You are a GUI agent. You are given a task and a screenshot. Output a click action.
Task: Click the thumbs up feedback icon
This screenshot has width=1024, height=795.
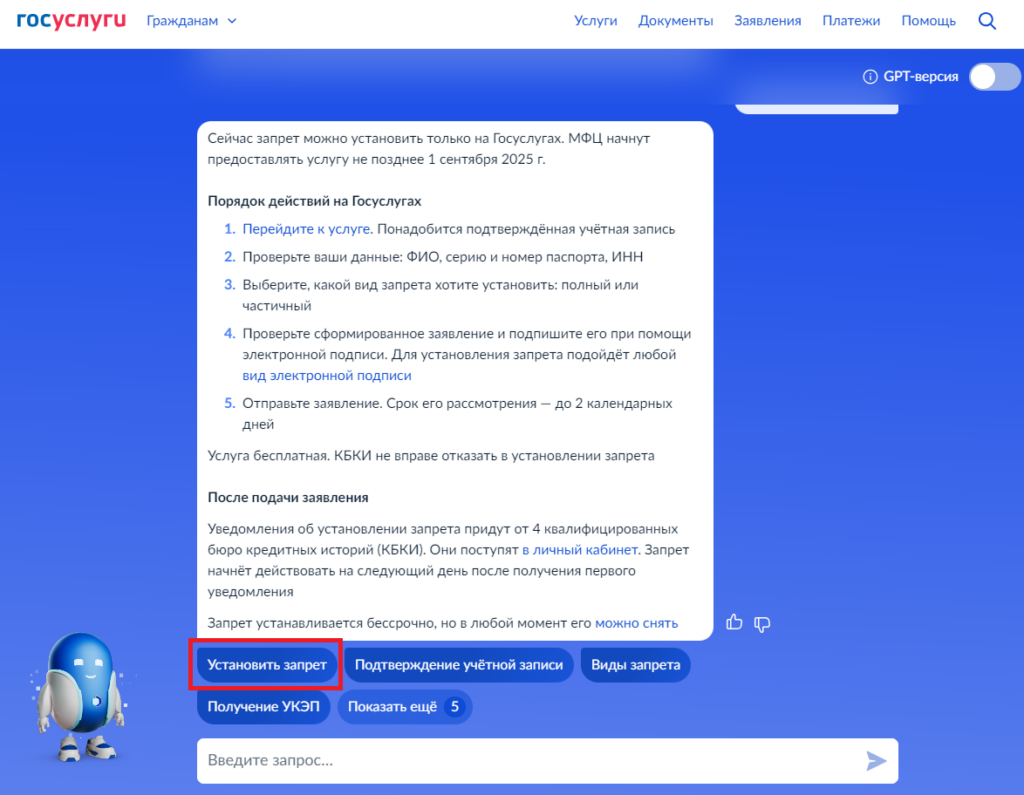(735, 623)
